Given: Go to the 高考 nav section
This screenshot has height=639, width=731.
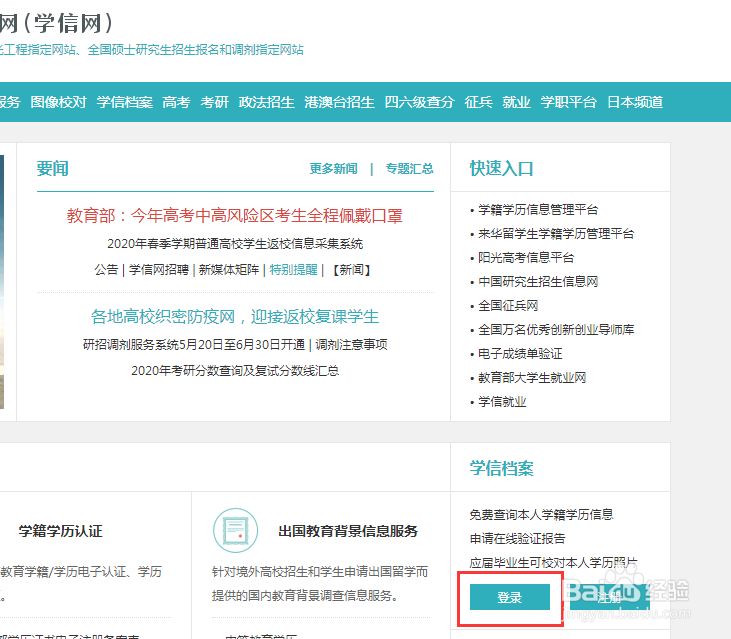Looking at the screenshot, I should pyautogui.click(x=176, y=102).
